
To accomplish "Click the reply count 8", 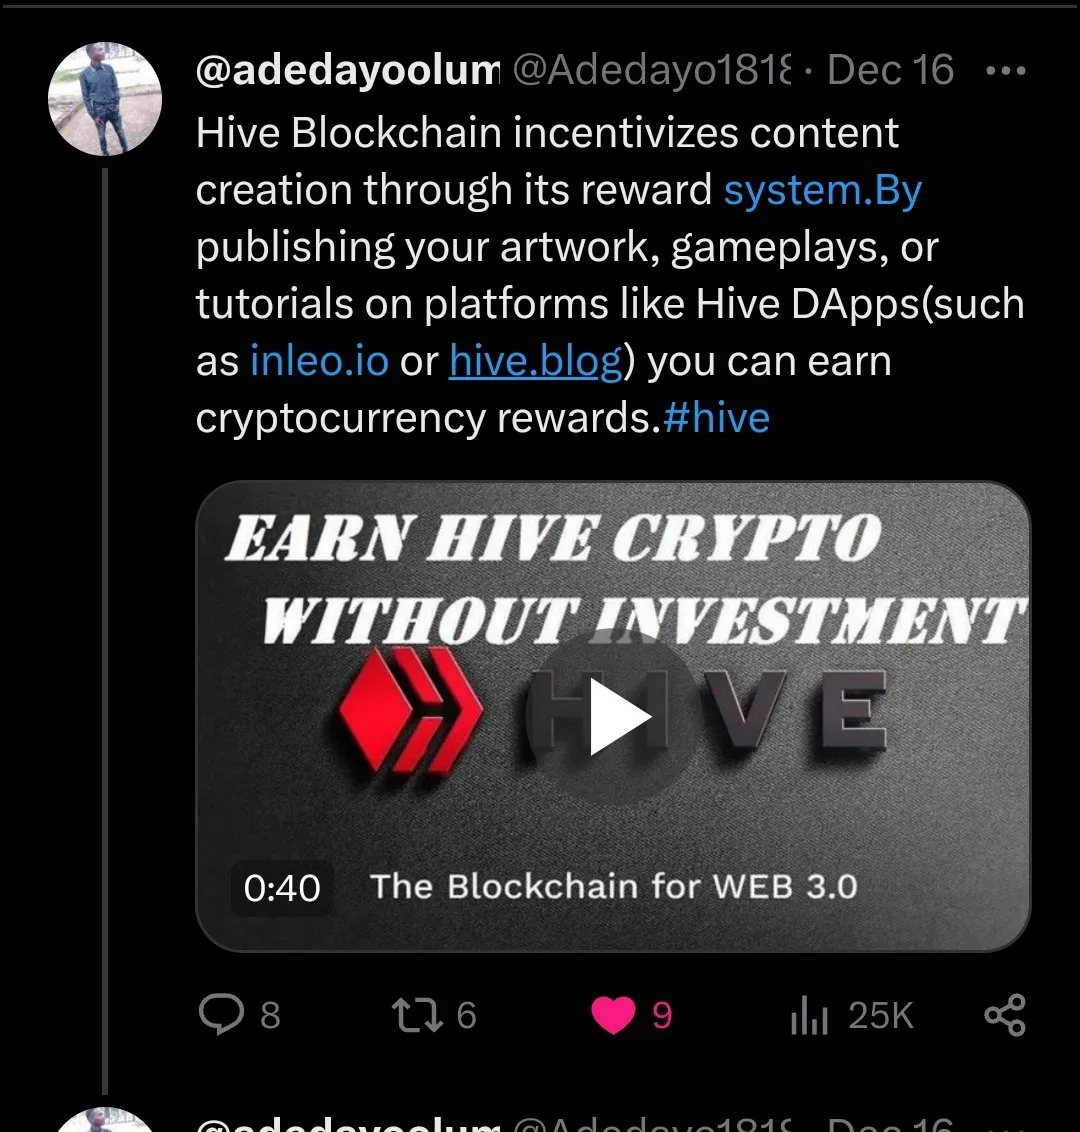I will (270, 1015).
